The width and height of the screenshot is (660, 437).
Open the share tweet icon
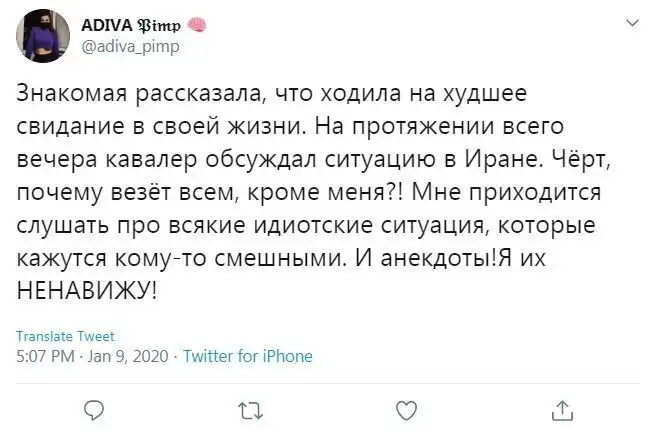point(562,410)
